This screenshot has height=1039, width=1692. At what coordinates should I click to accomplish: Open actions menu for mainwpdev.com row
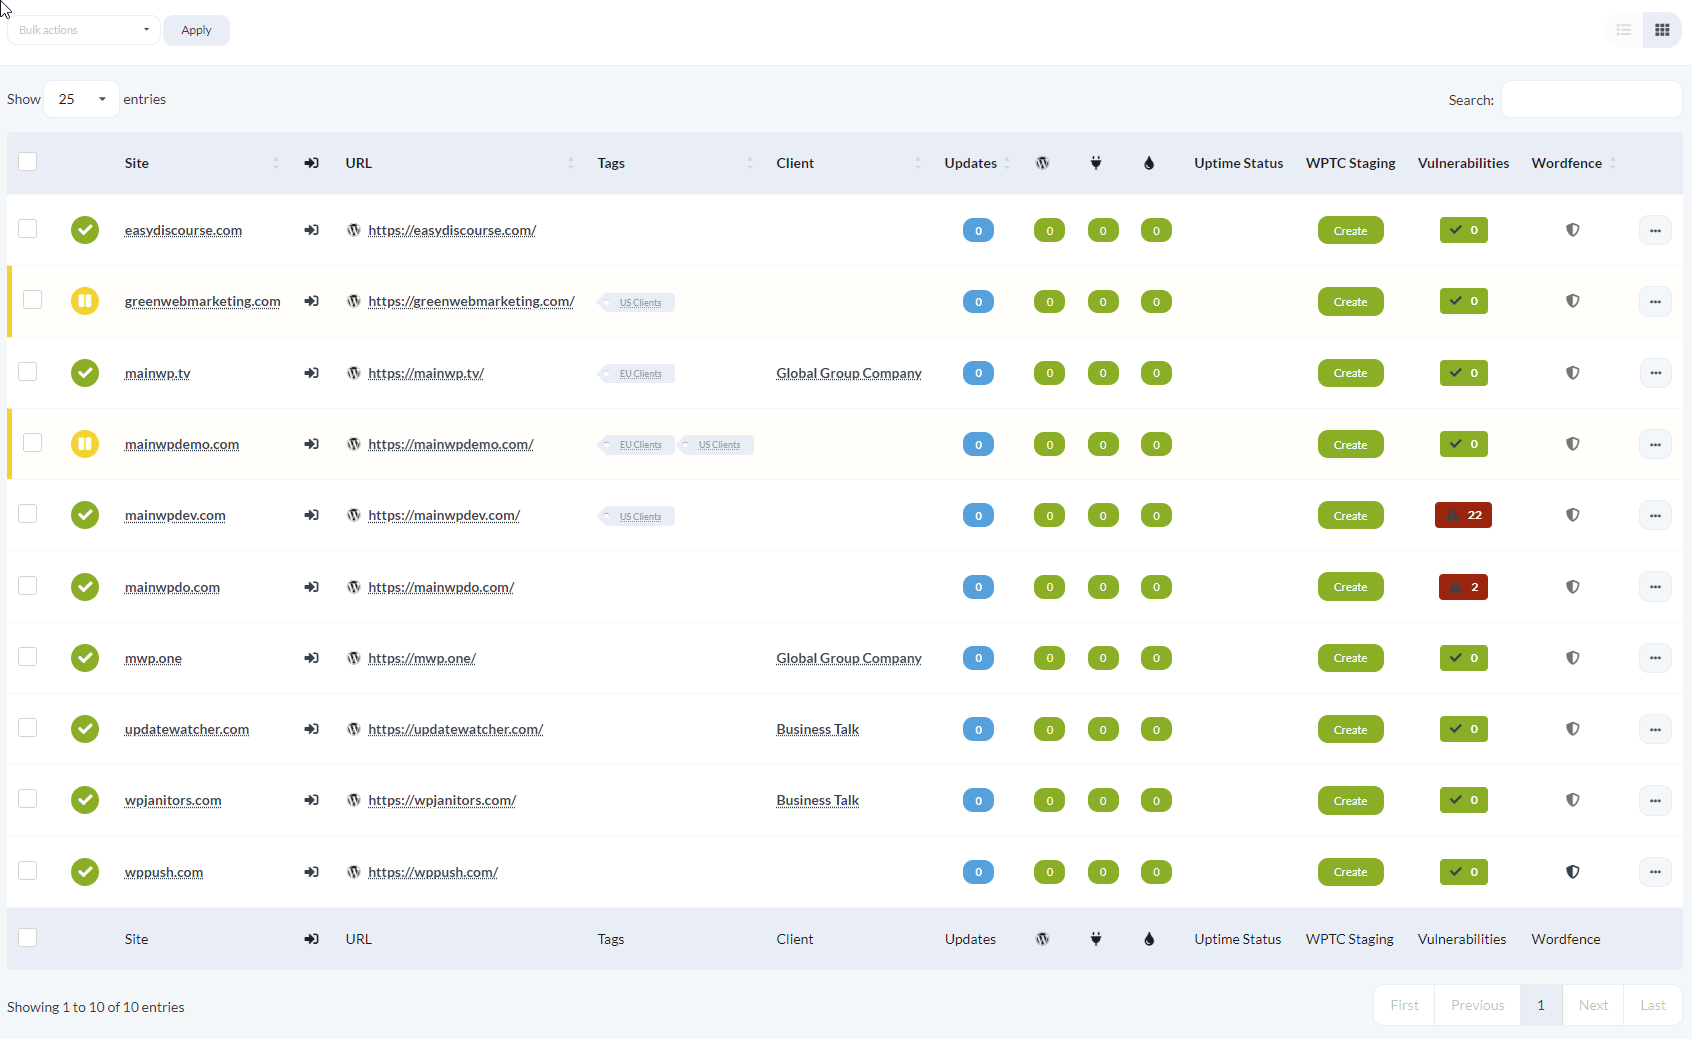pos(1655,515)
